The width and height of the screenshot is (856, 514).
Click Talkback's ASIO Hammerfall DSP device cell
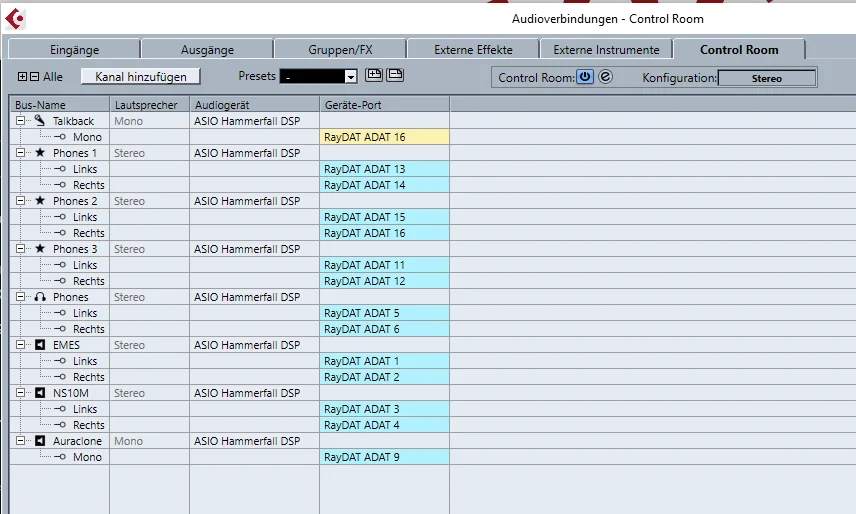(254, 121)
